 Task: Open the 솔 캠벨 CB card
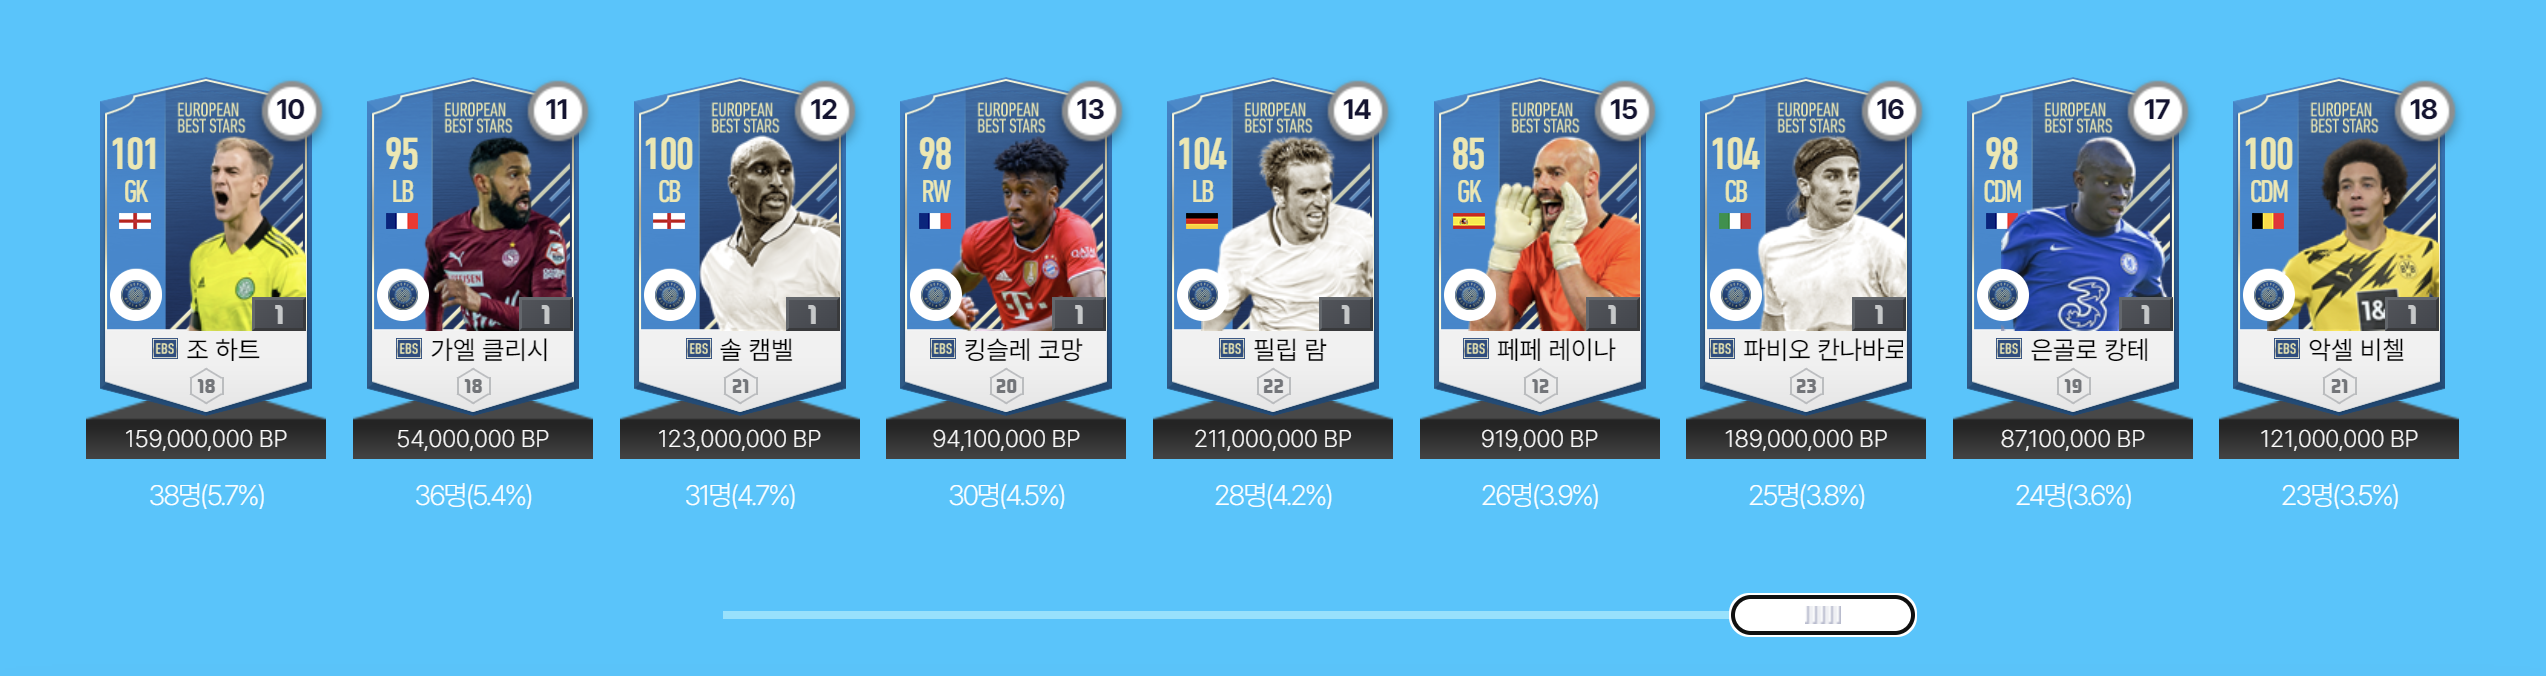pos(740,245)
